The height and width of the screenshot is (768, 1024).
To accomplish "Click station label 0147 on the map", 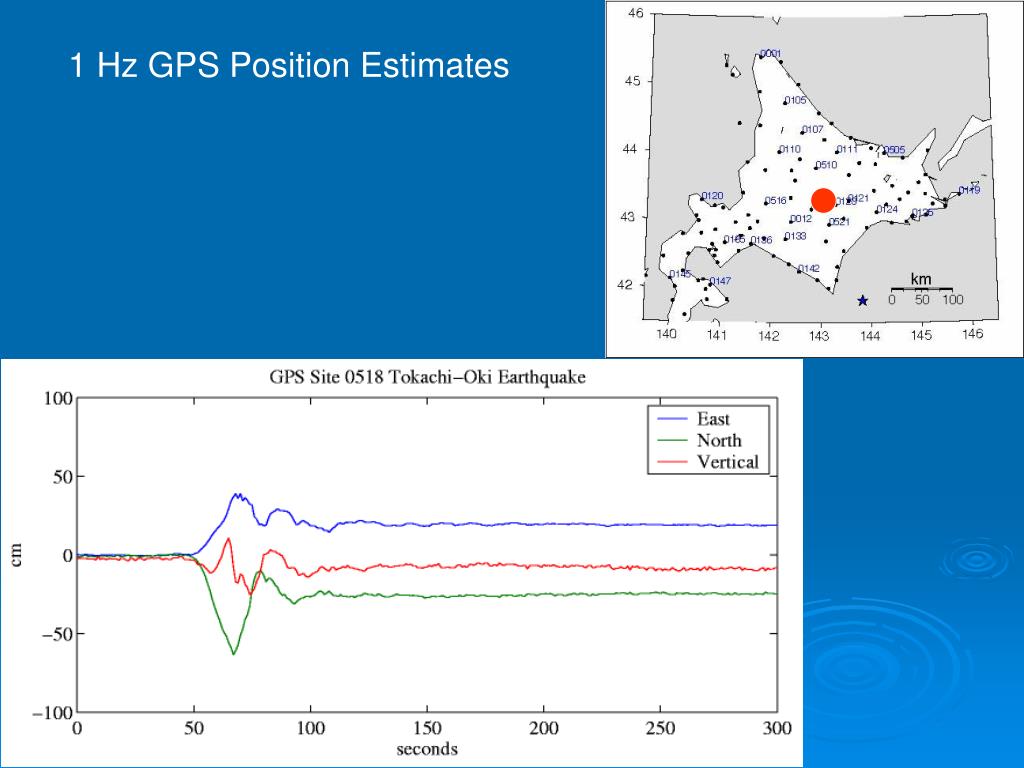I will [x=720, y=281].
